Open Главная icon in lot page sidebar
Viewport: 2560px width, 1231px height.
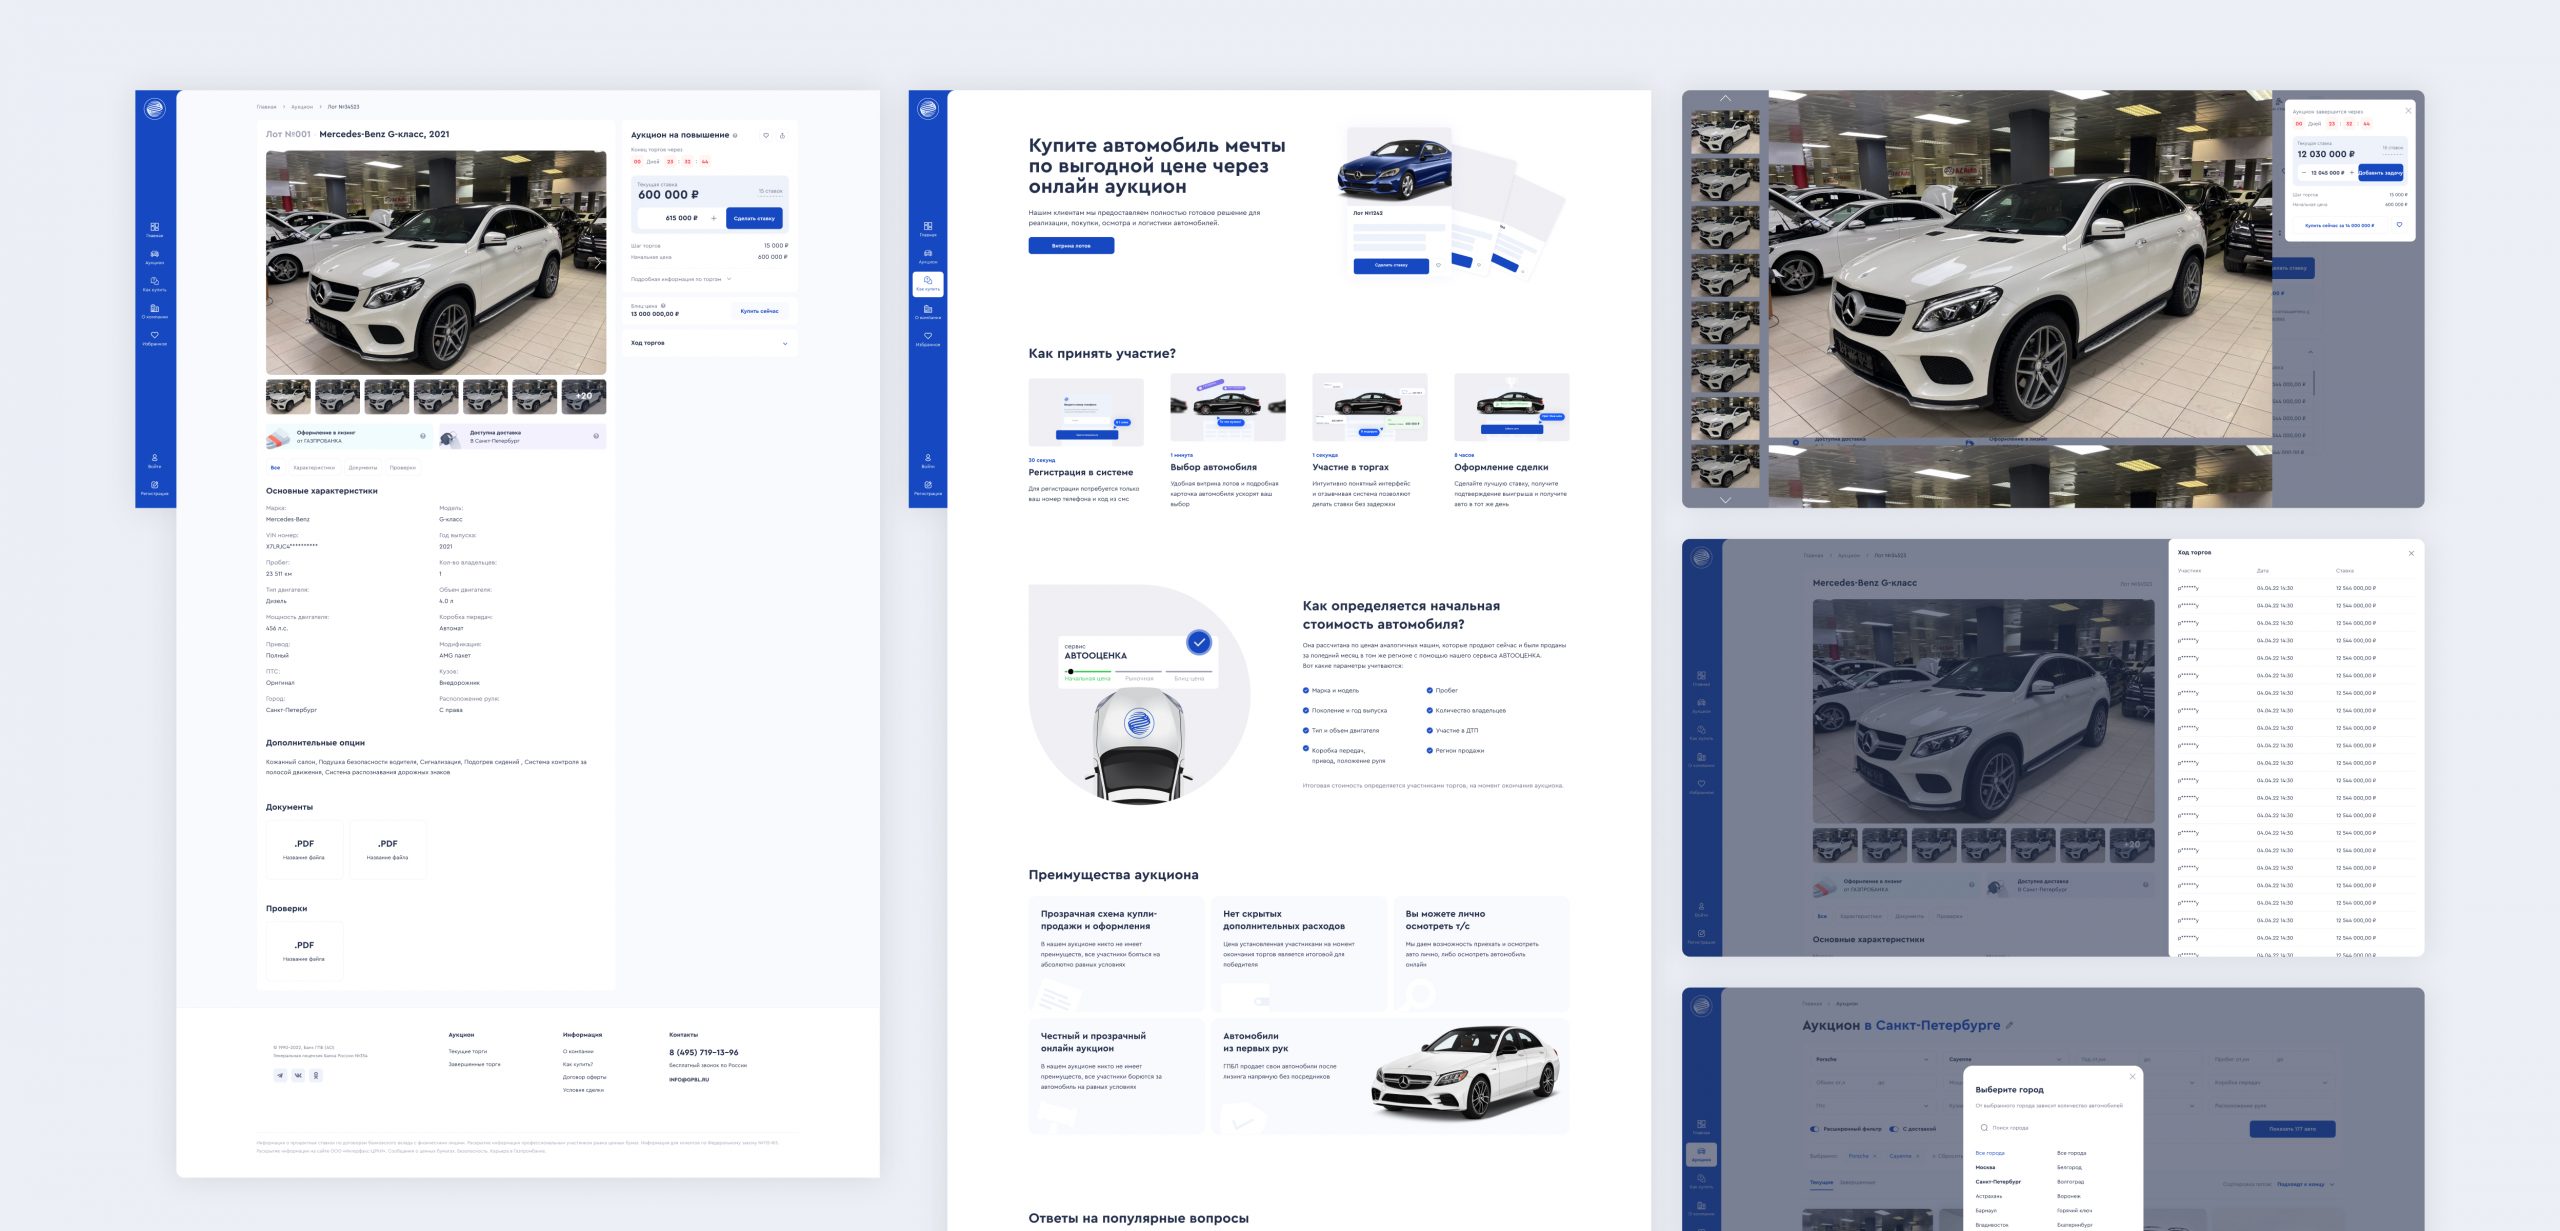(x=155, y=229)
